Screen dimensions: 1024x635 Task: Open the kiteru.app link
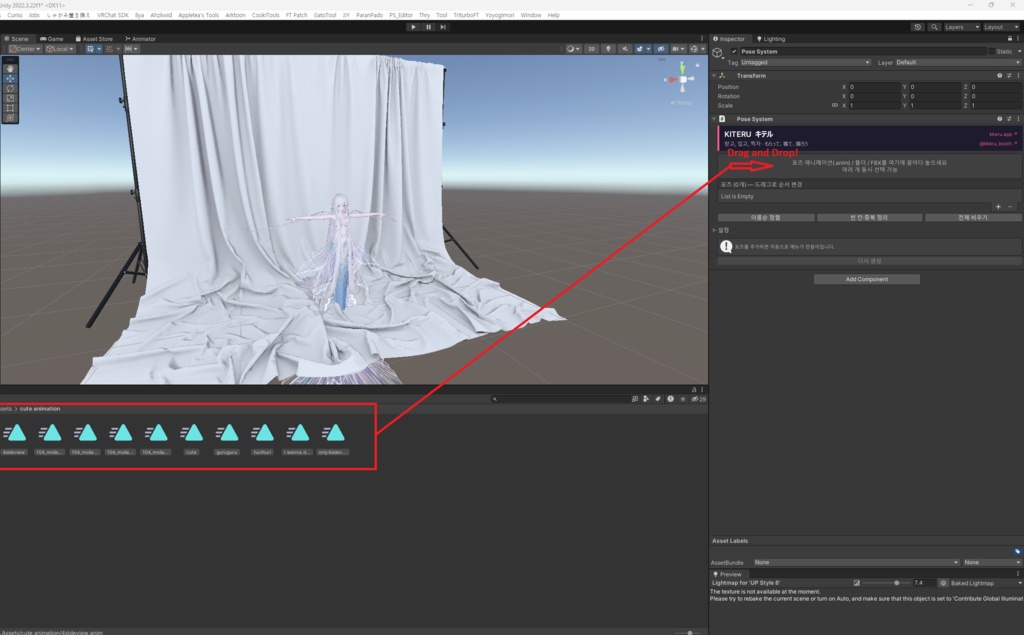[1002, 135]
